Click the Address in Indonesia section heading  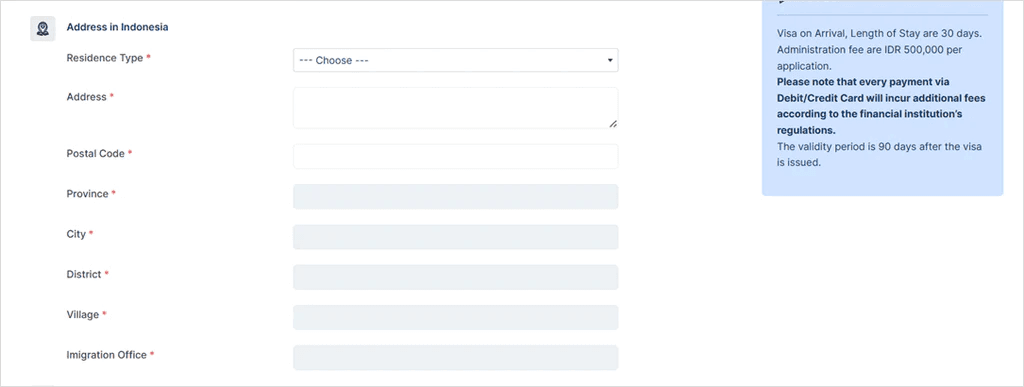point(118,27)
